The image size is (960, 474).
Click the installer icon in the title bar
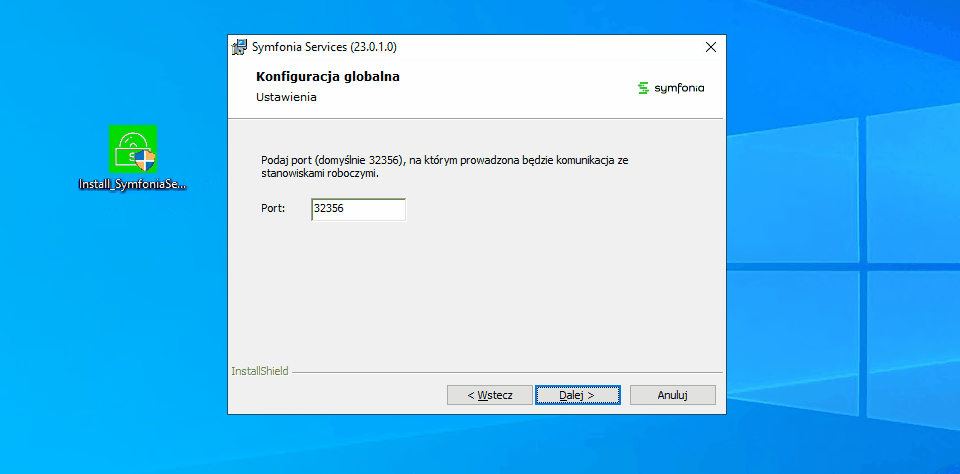coord(239,48)
